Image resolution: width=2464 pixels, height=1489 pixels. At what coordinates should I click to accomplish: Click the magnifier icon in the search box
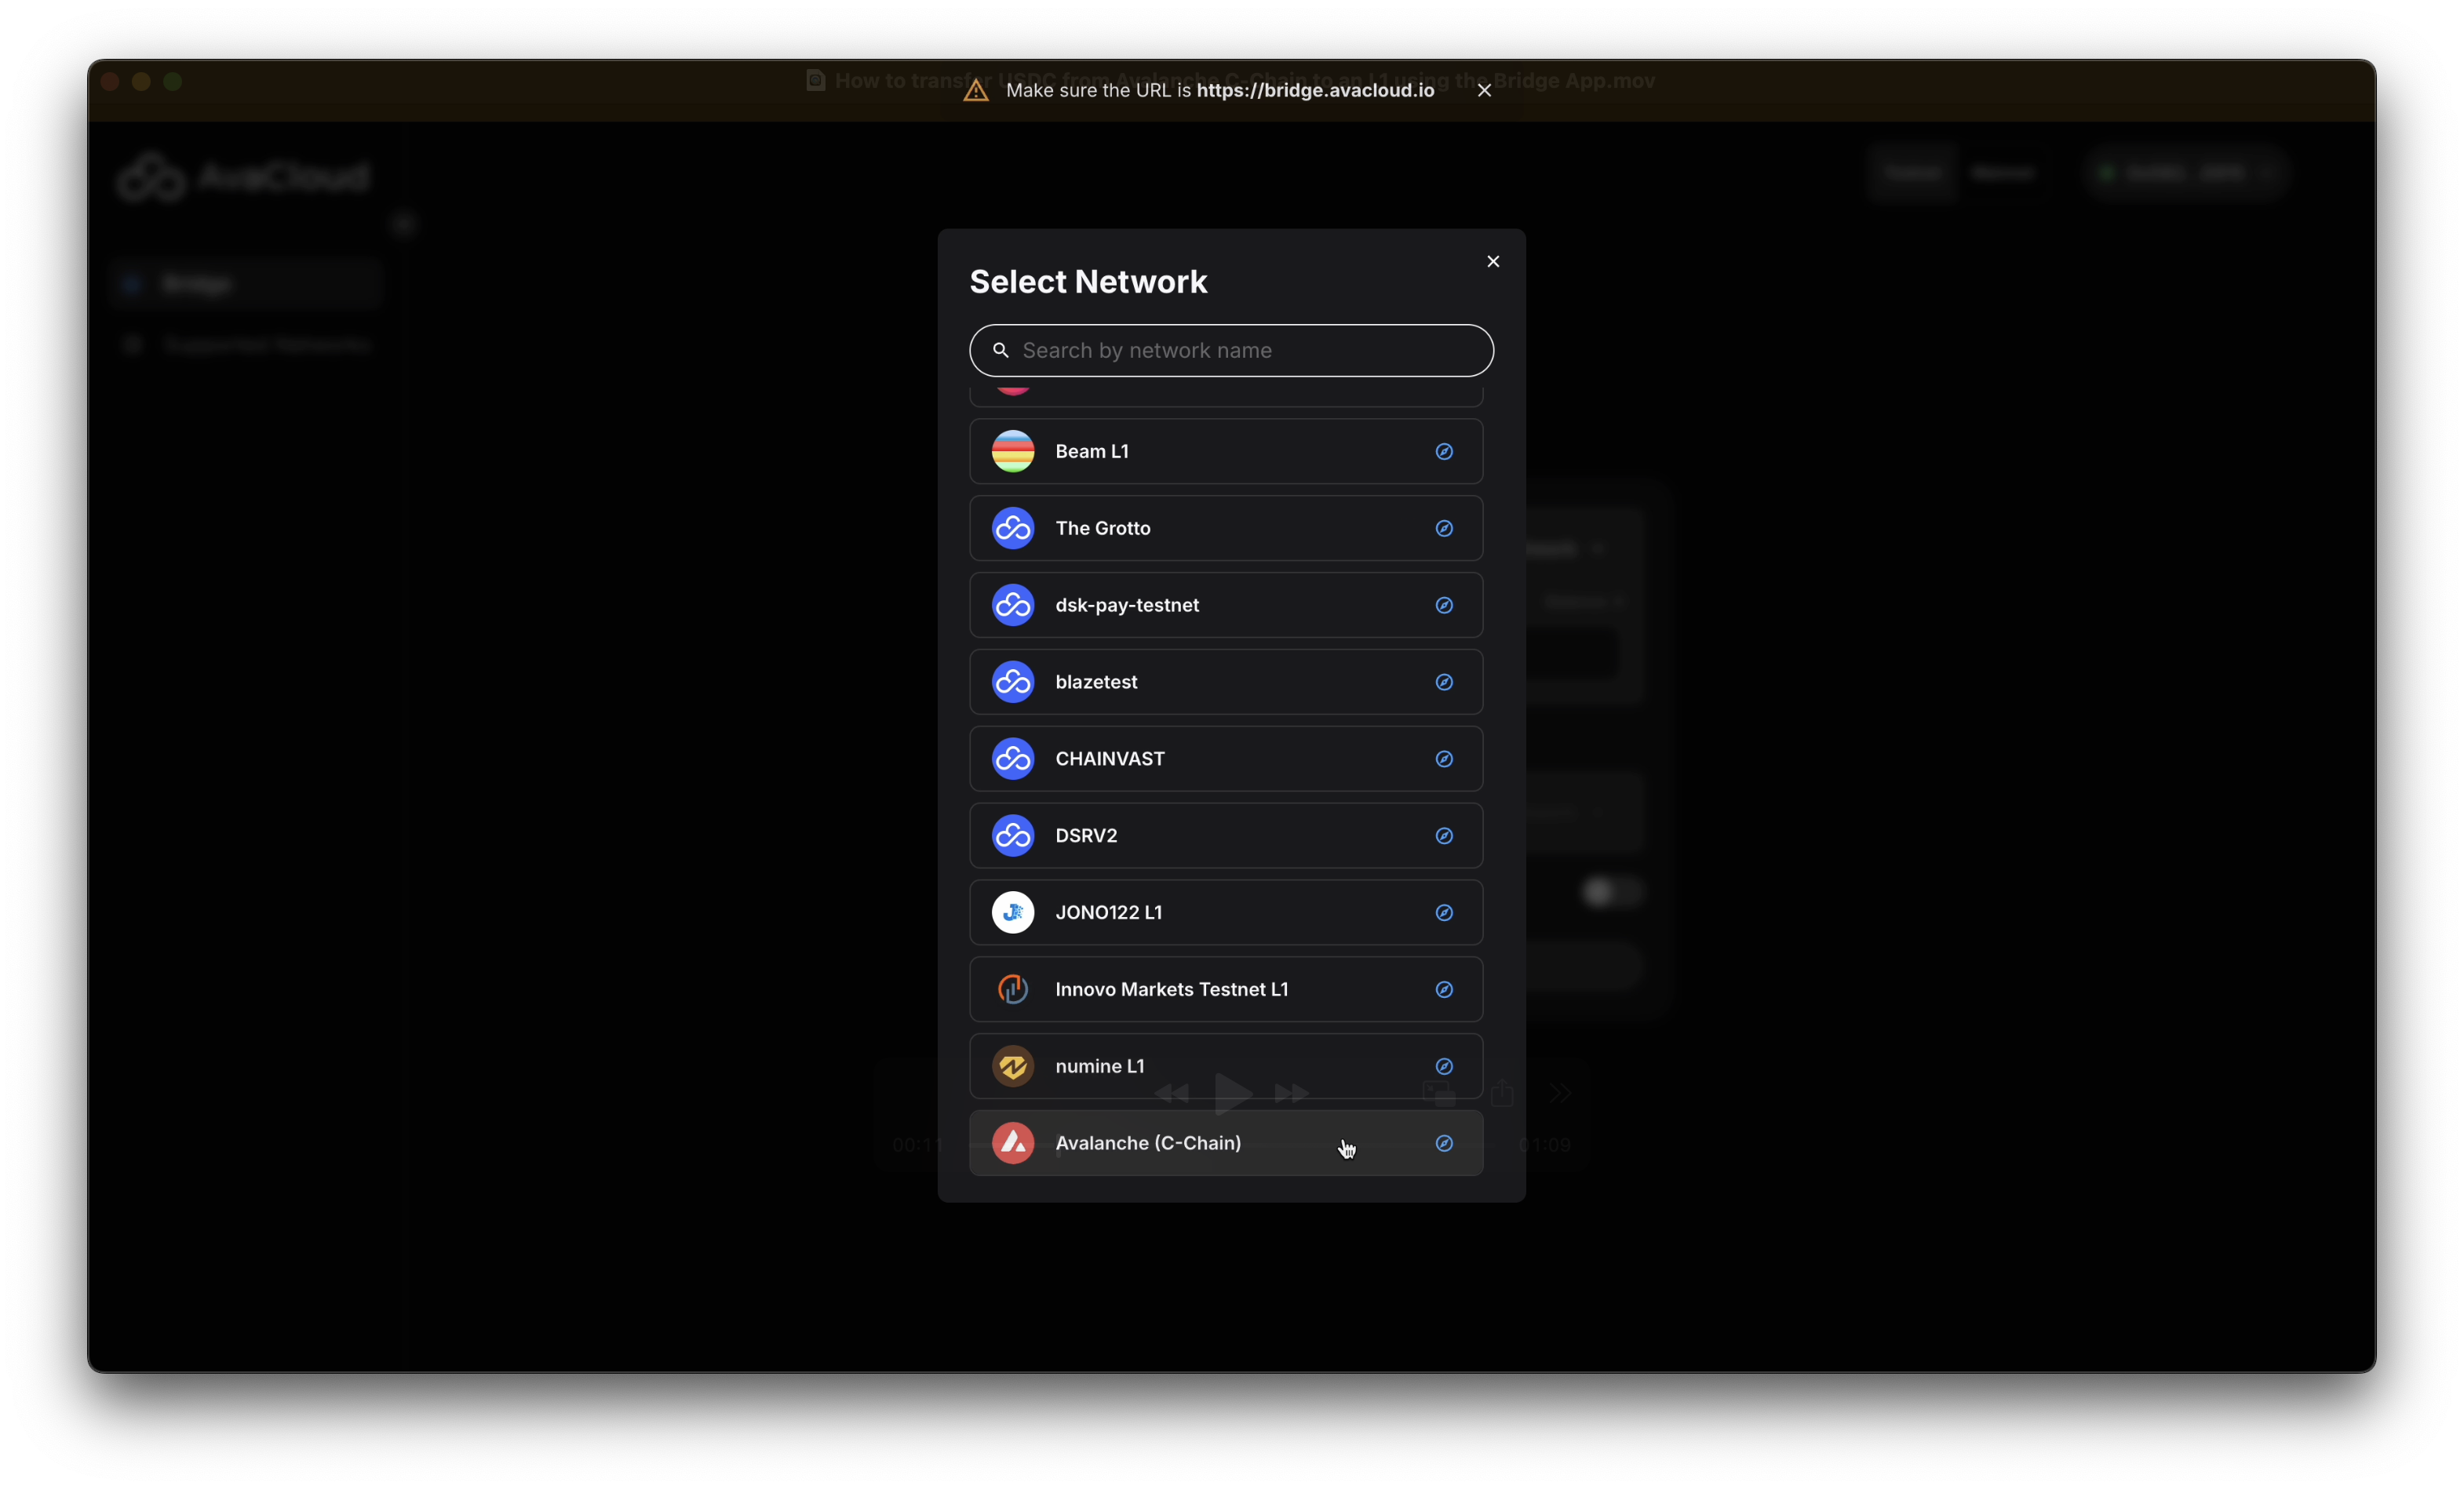pyautogui.click(x=1000, y=350)
